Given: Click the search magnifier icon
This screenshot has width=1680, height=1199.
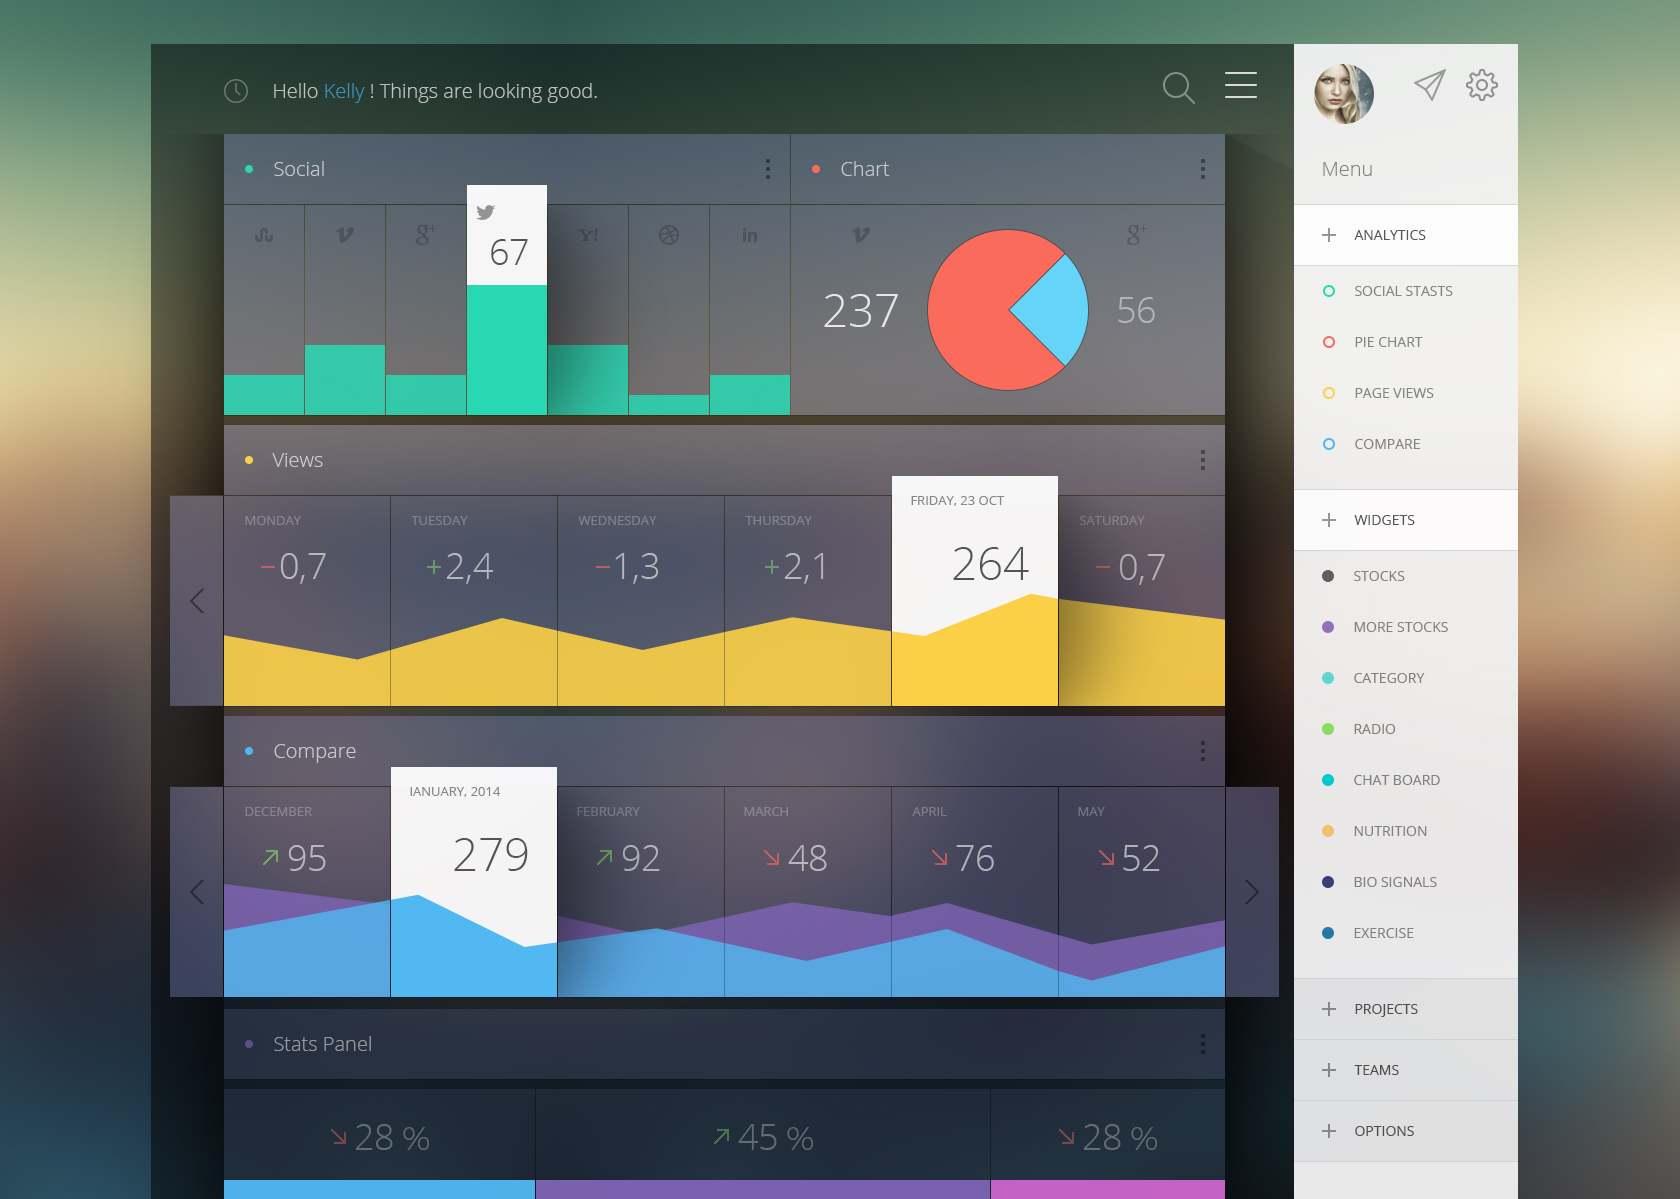Looking at the screenshot, I should coord(1178,88).
